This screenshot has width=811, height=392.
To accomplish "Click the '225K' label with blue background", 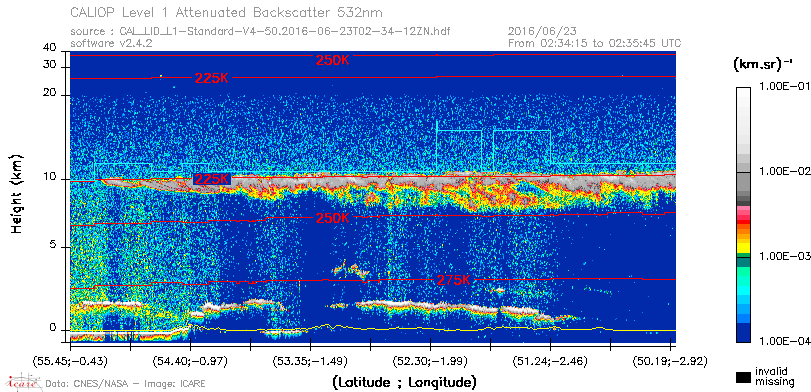I will (212, 179).
